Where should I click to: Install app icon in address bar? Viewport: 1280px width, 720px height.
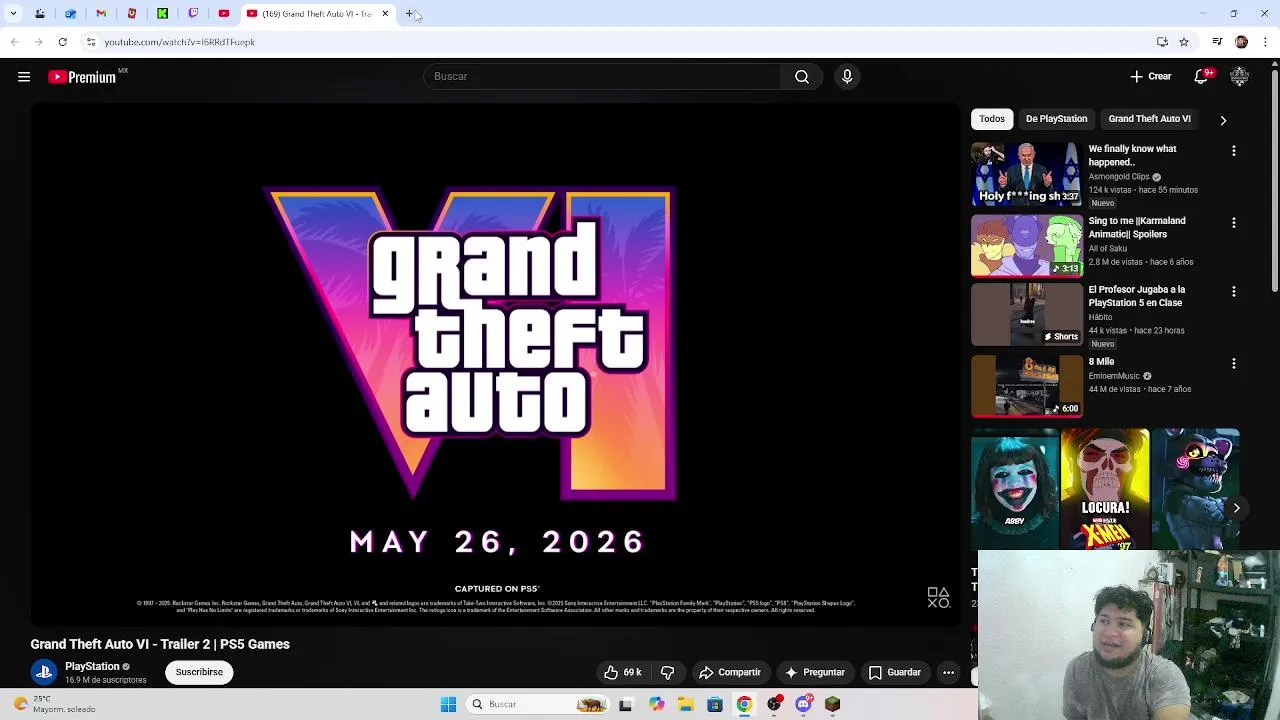pyautogui.click(x=1162, y=42)
